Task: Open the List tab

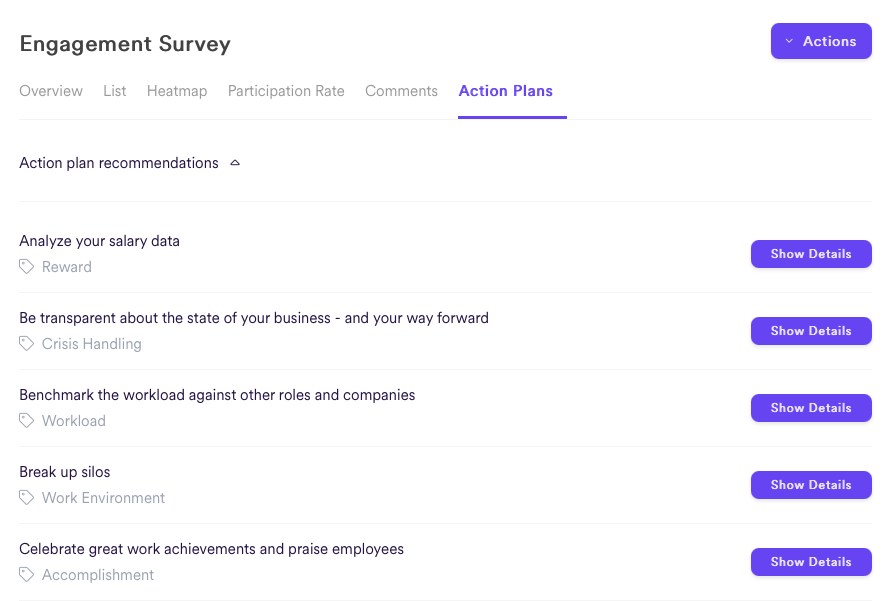Action: (115, 91)
